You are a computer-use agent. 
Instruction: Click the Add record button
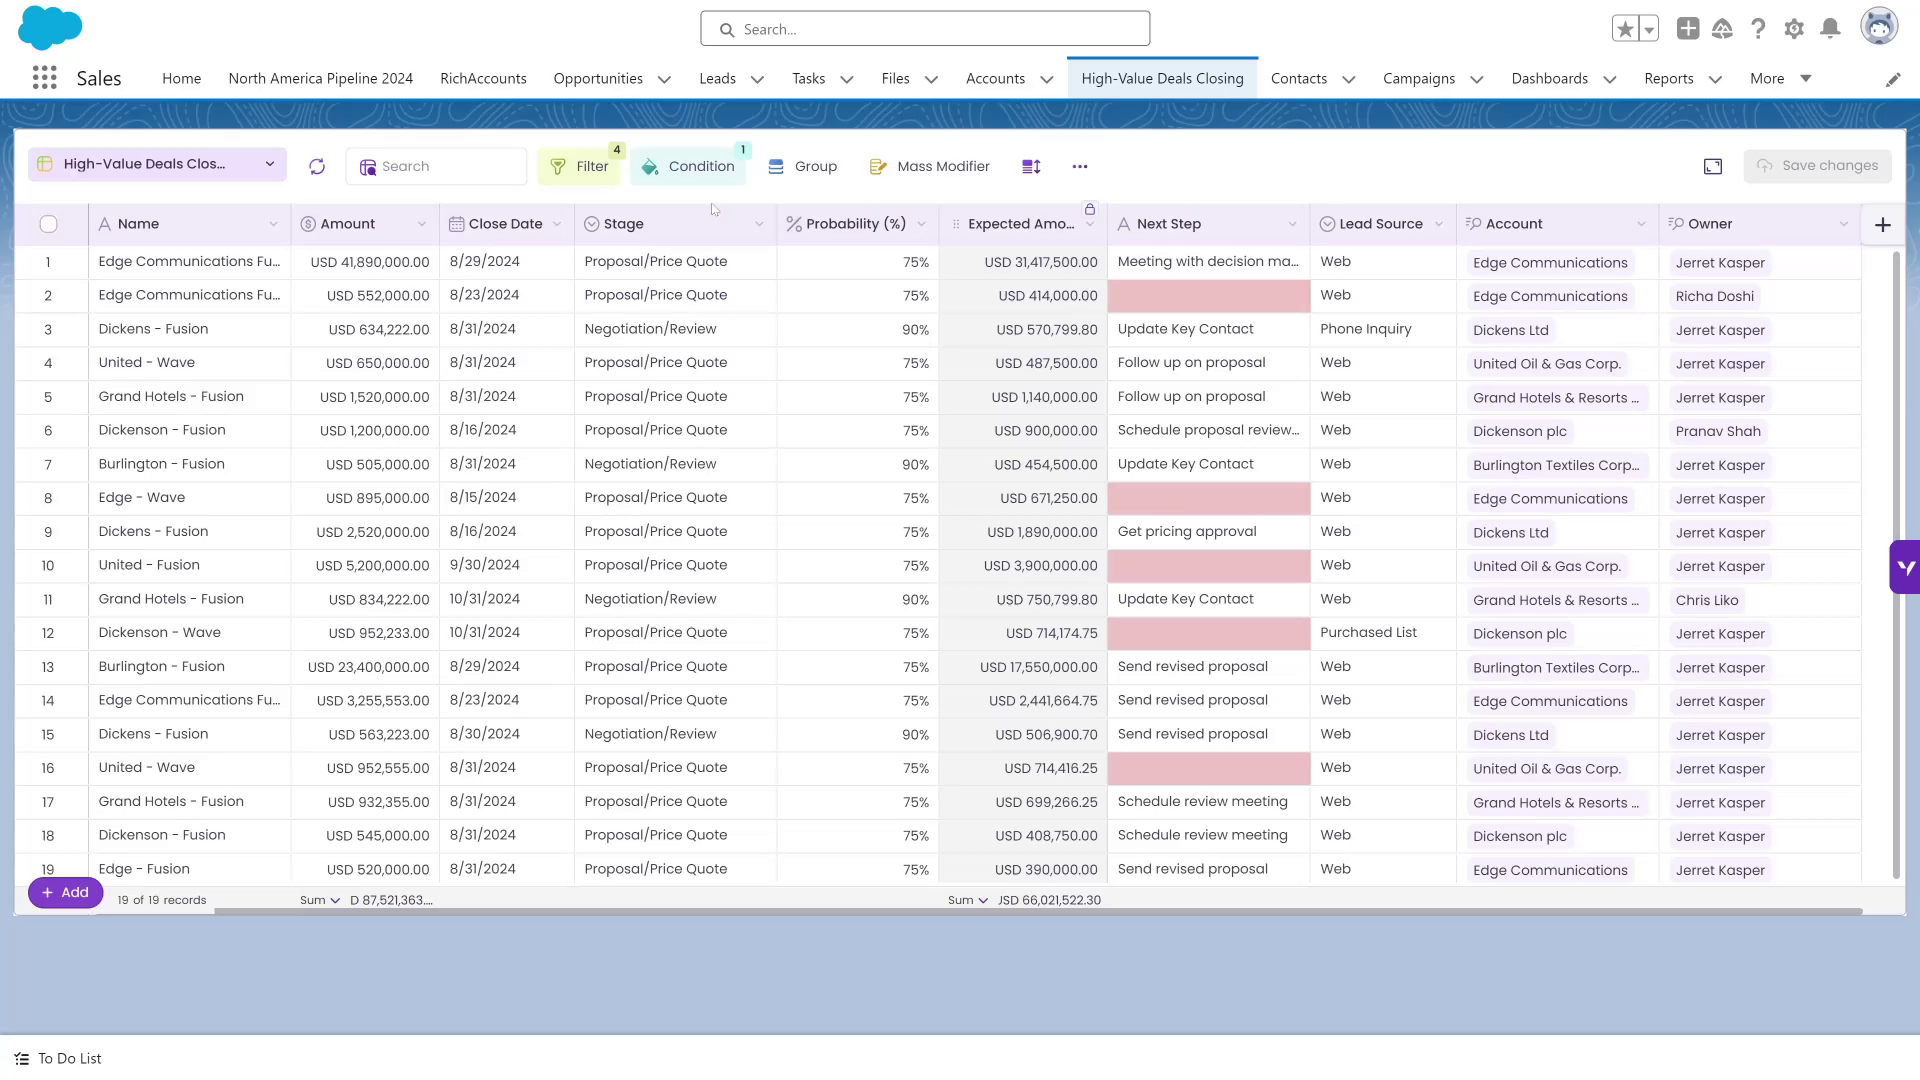tap(65, 892)
